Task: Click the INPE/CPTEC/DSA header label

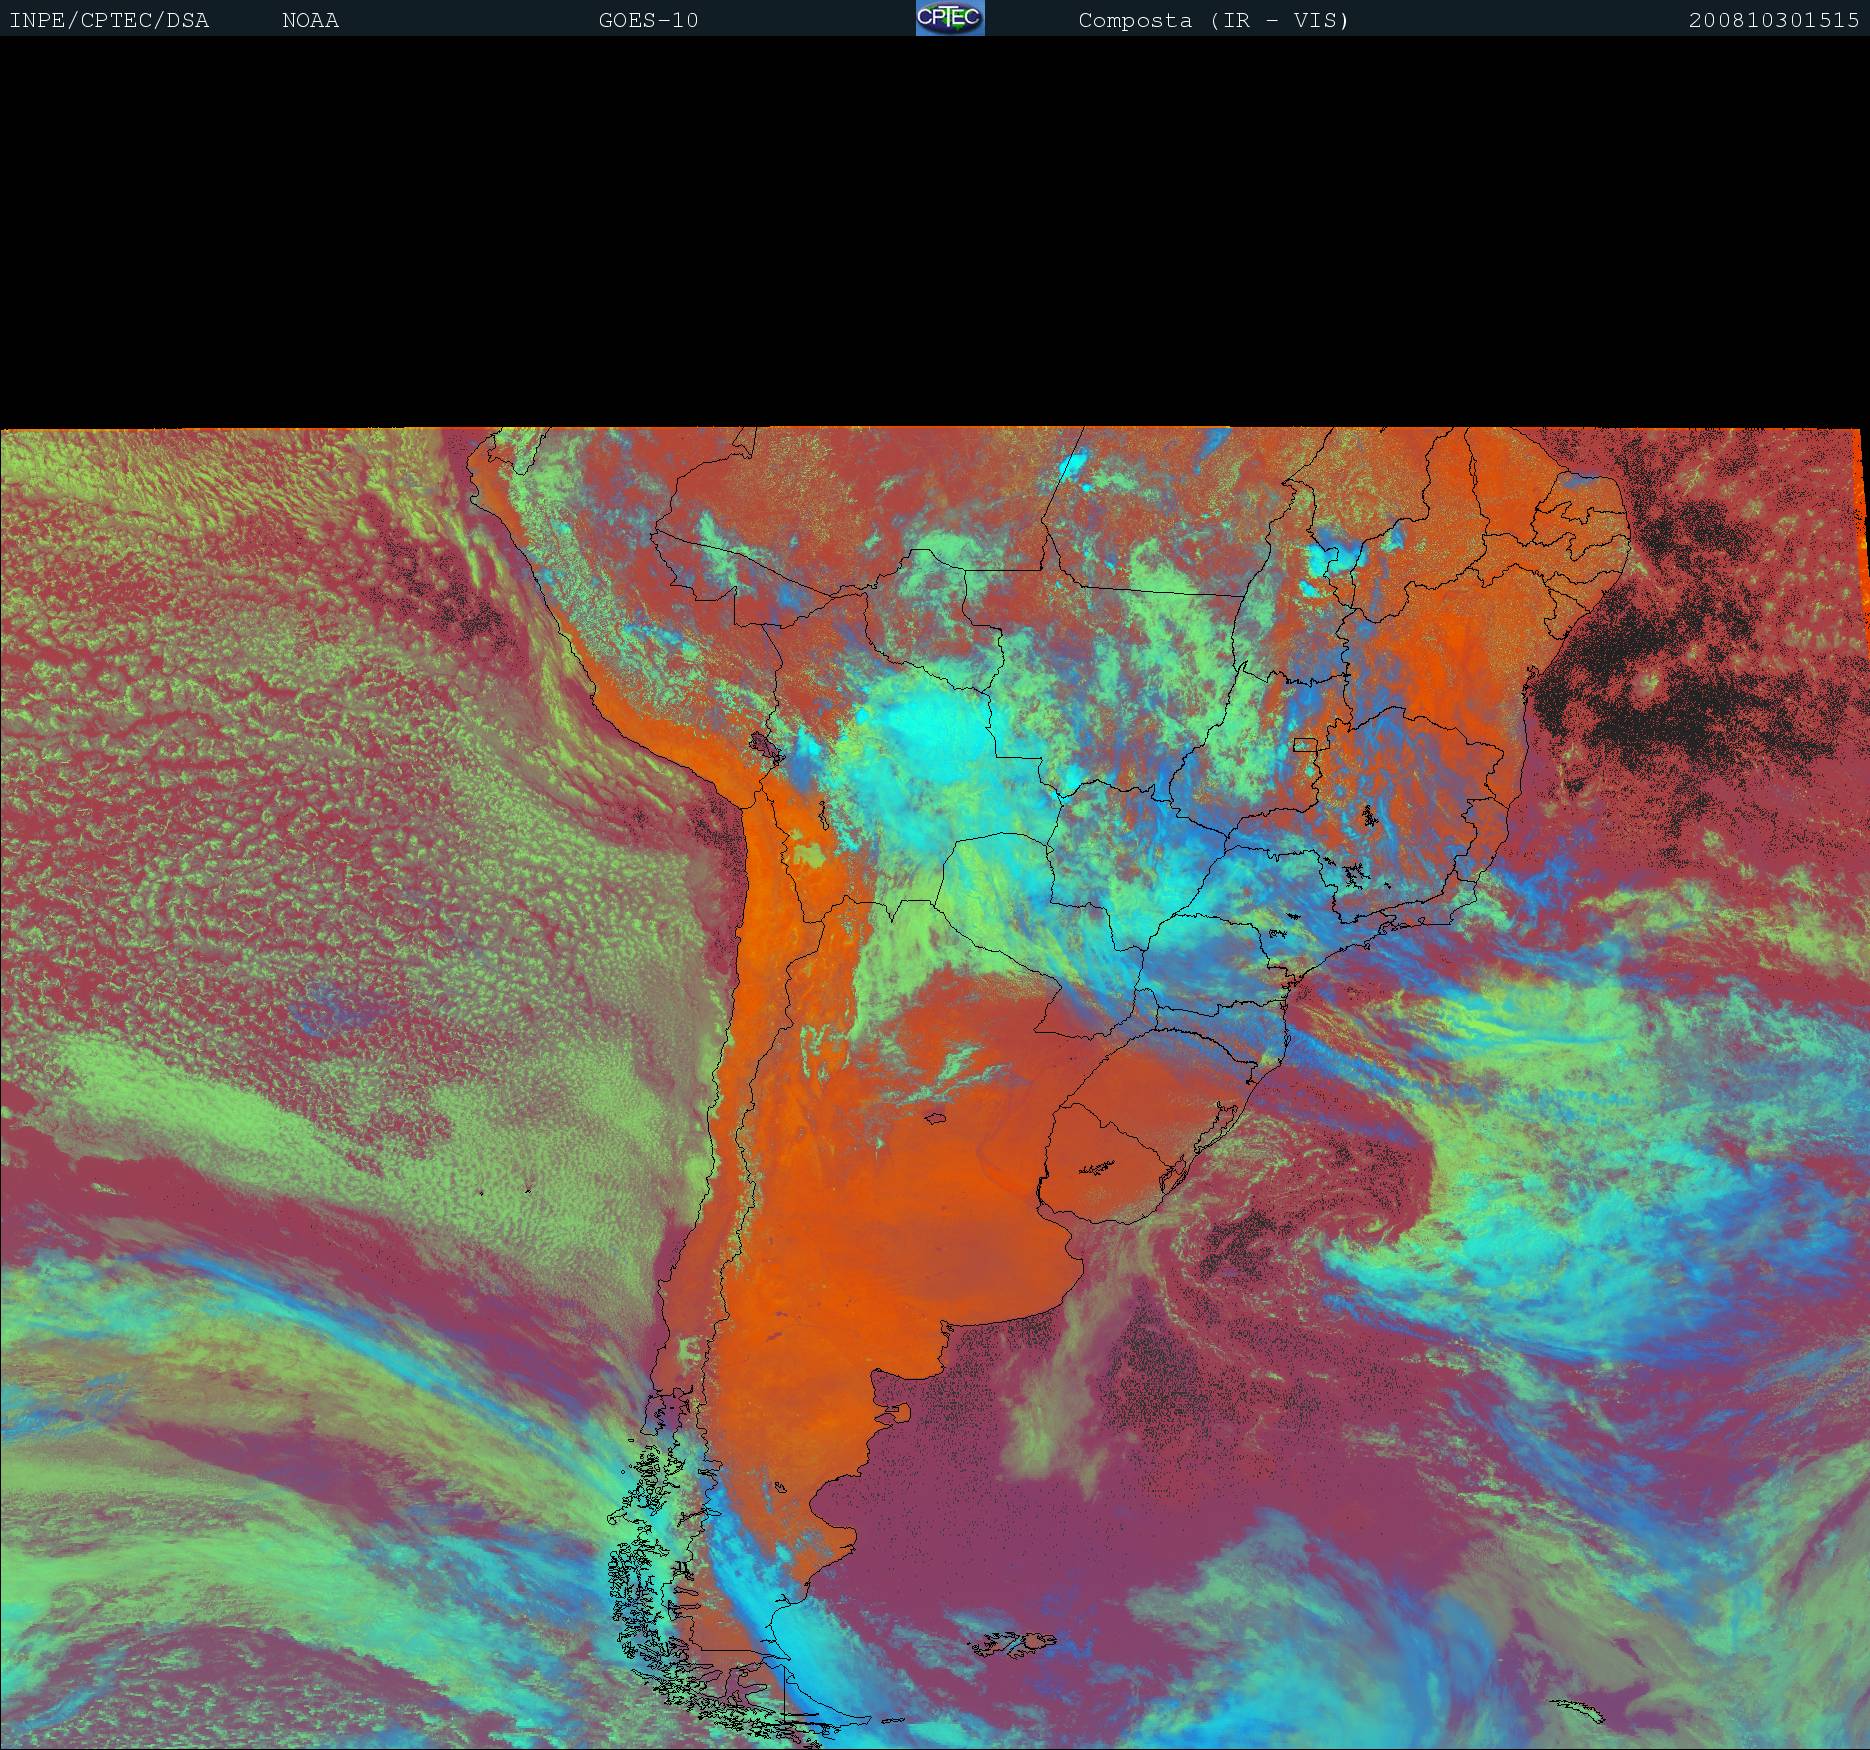Action: point(109,20)
